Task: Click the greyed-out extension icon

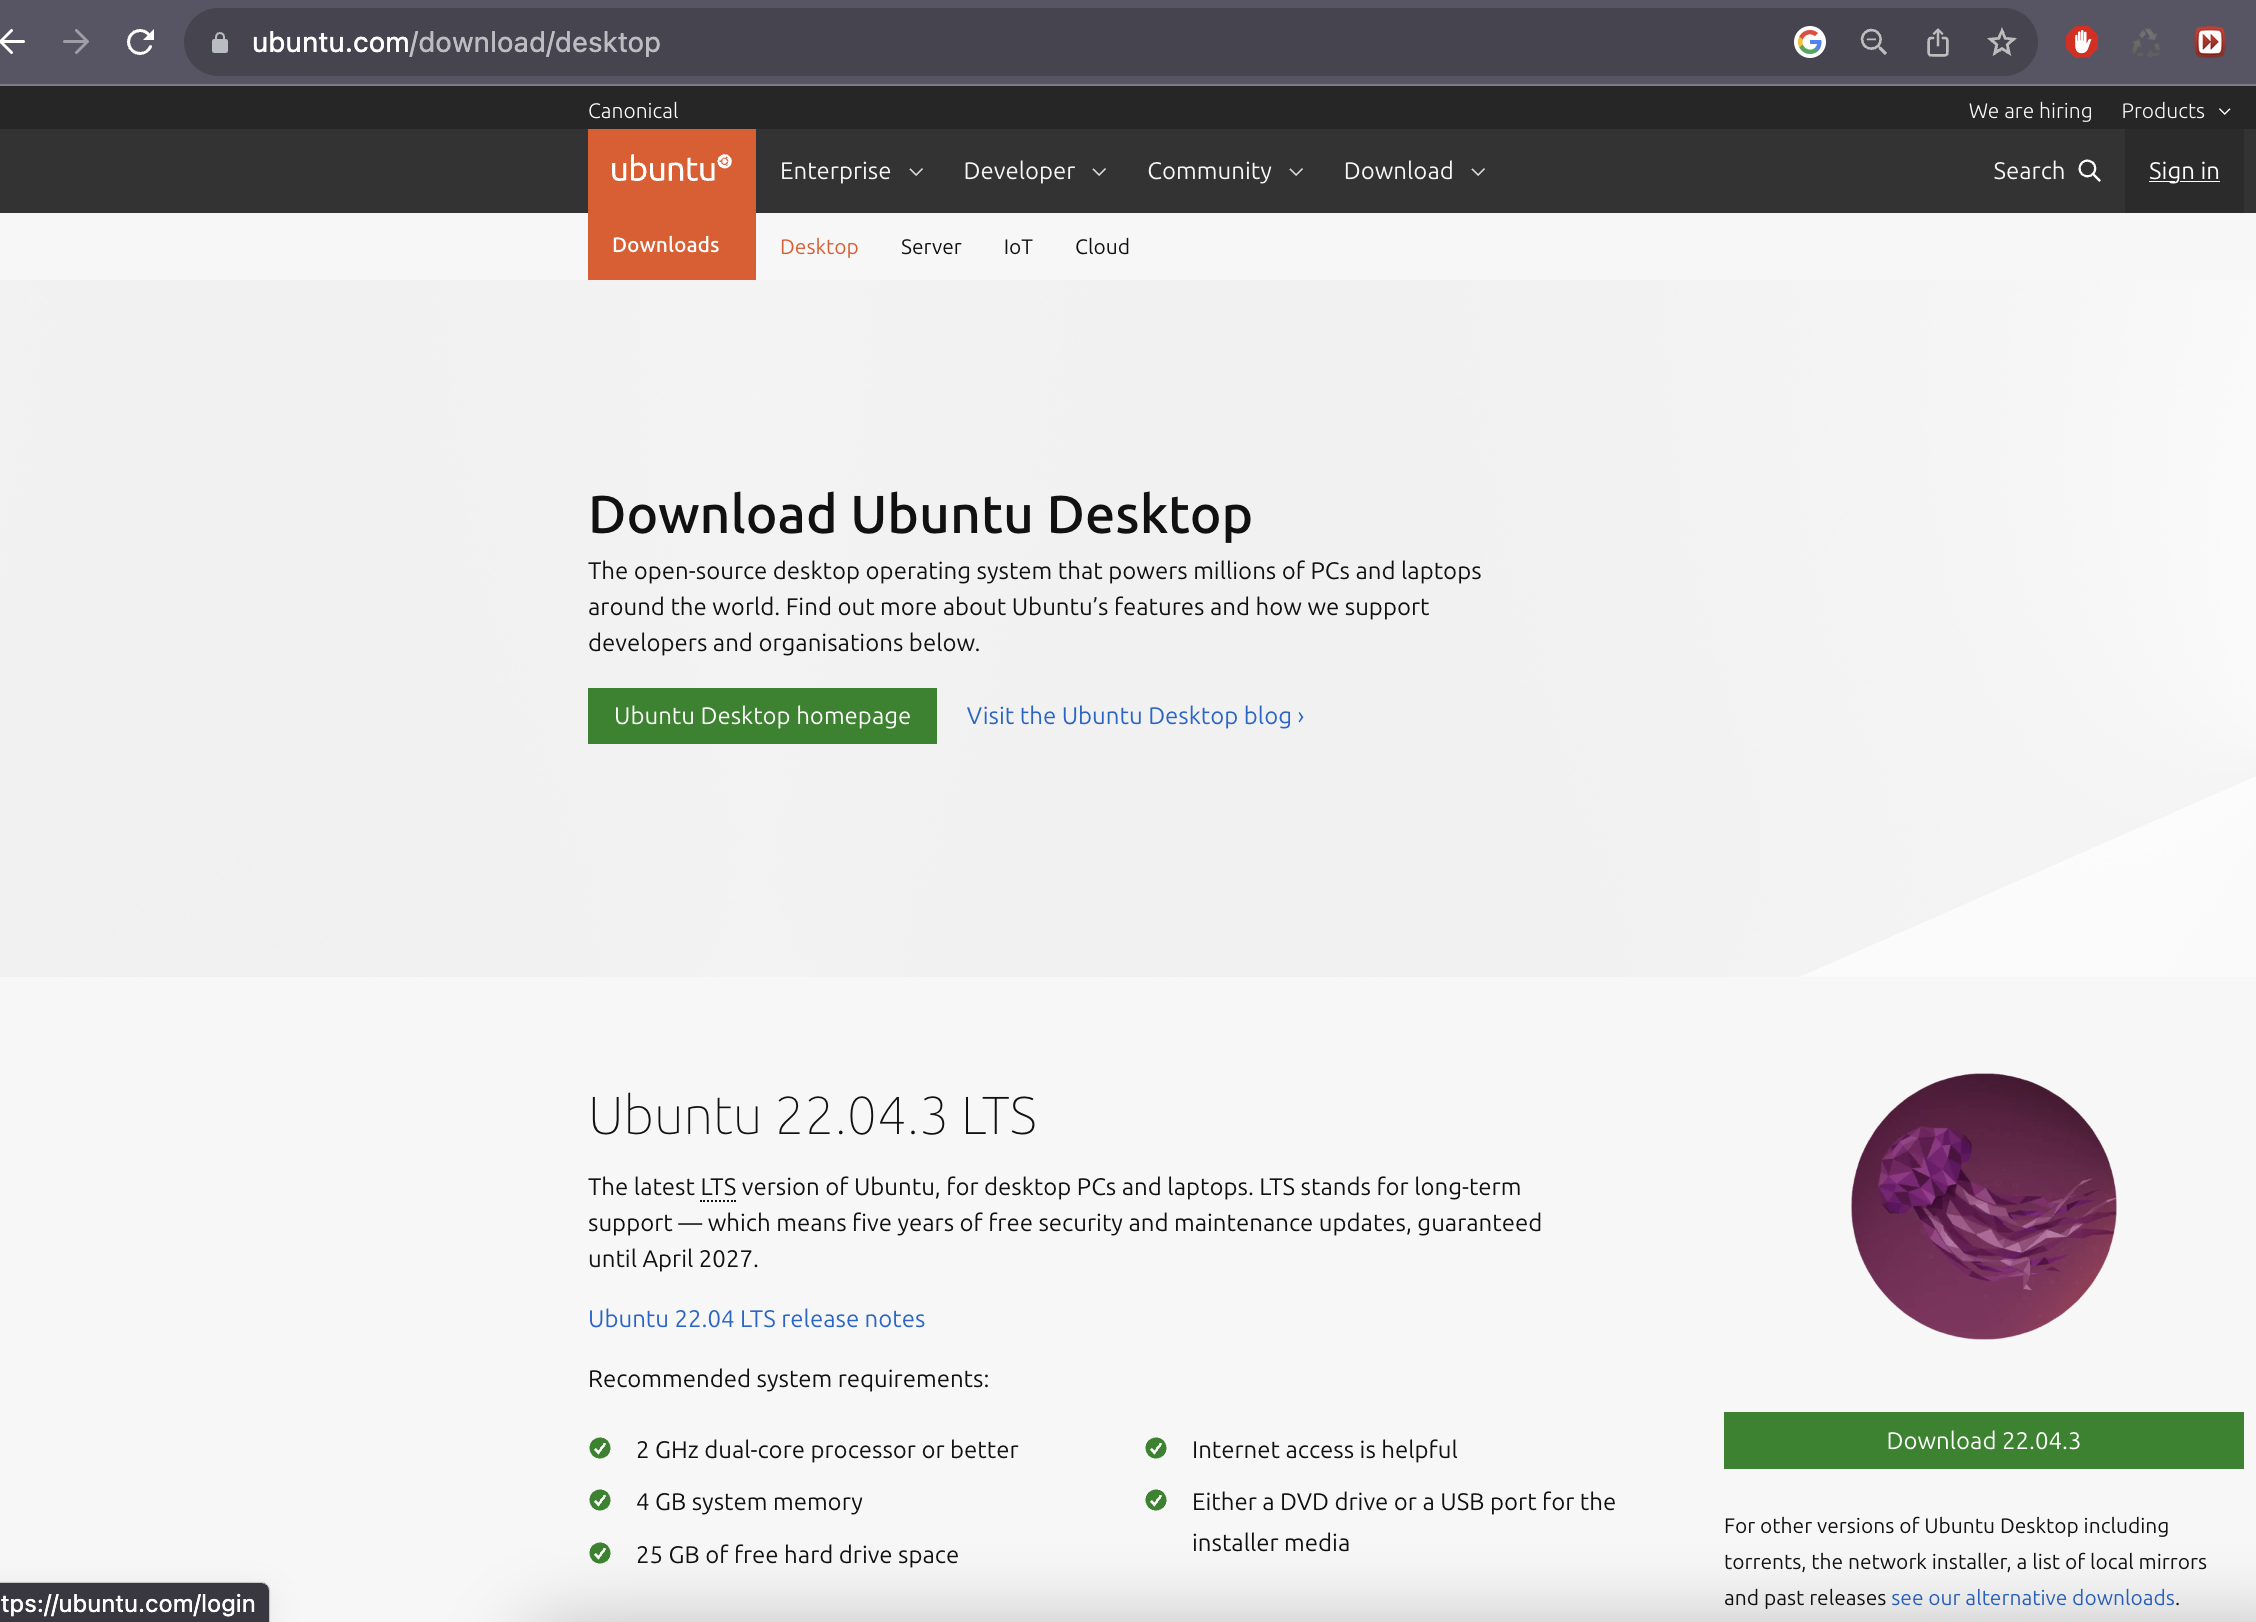Action: click(x=2146, y=42)
